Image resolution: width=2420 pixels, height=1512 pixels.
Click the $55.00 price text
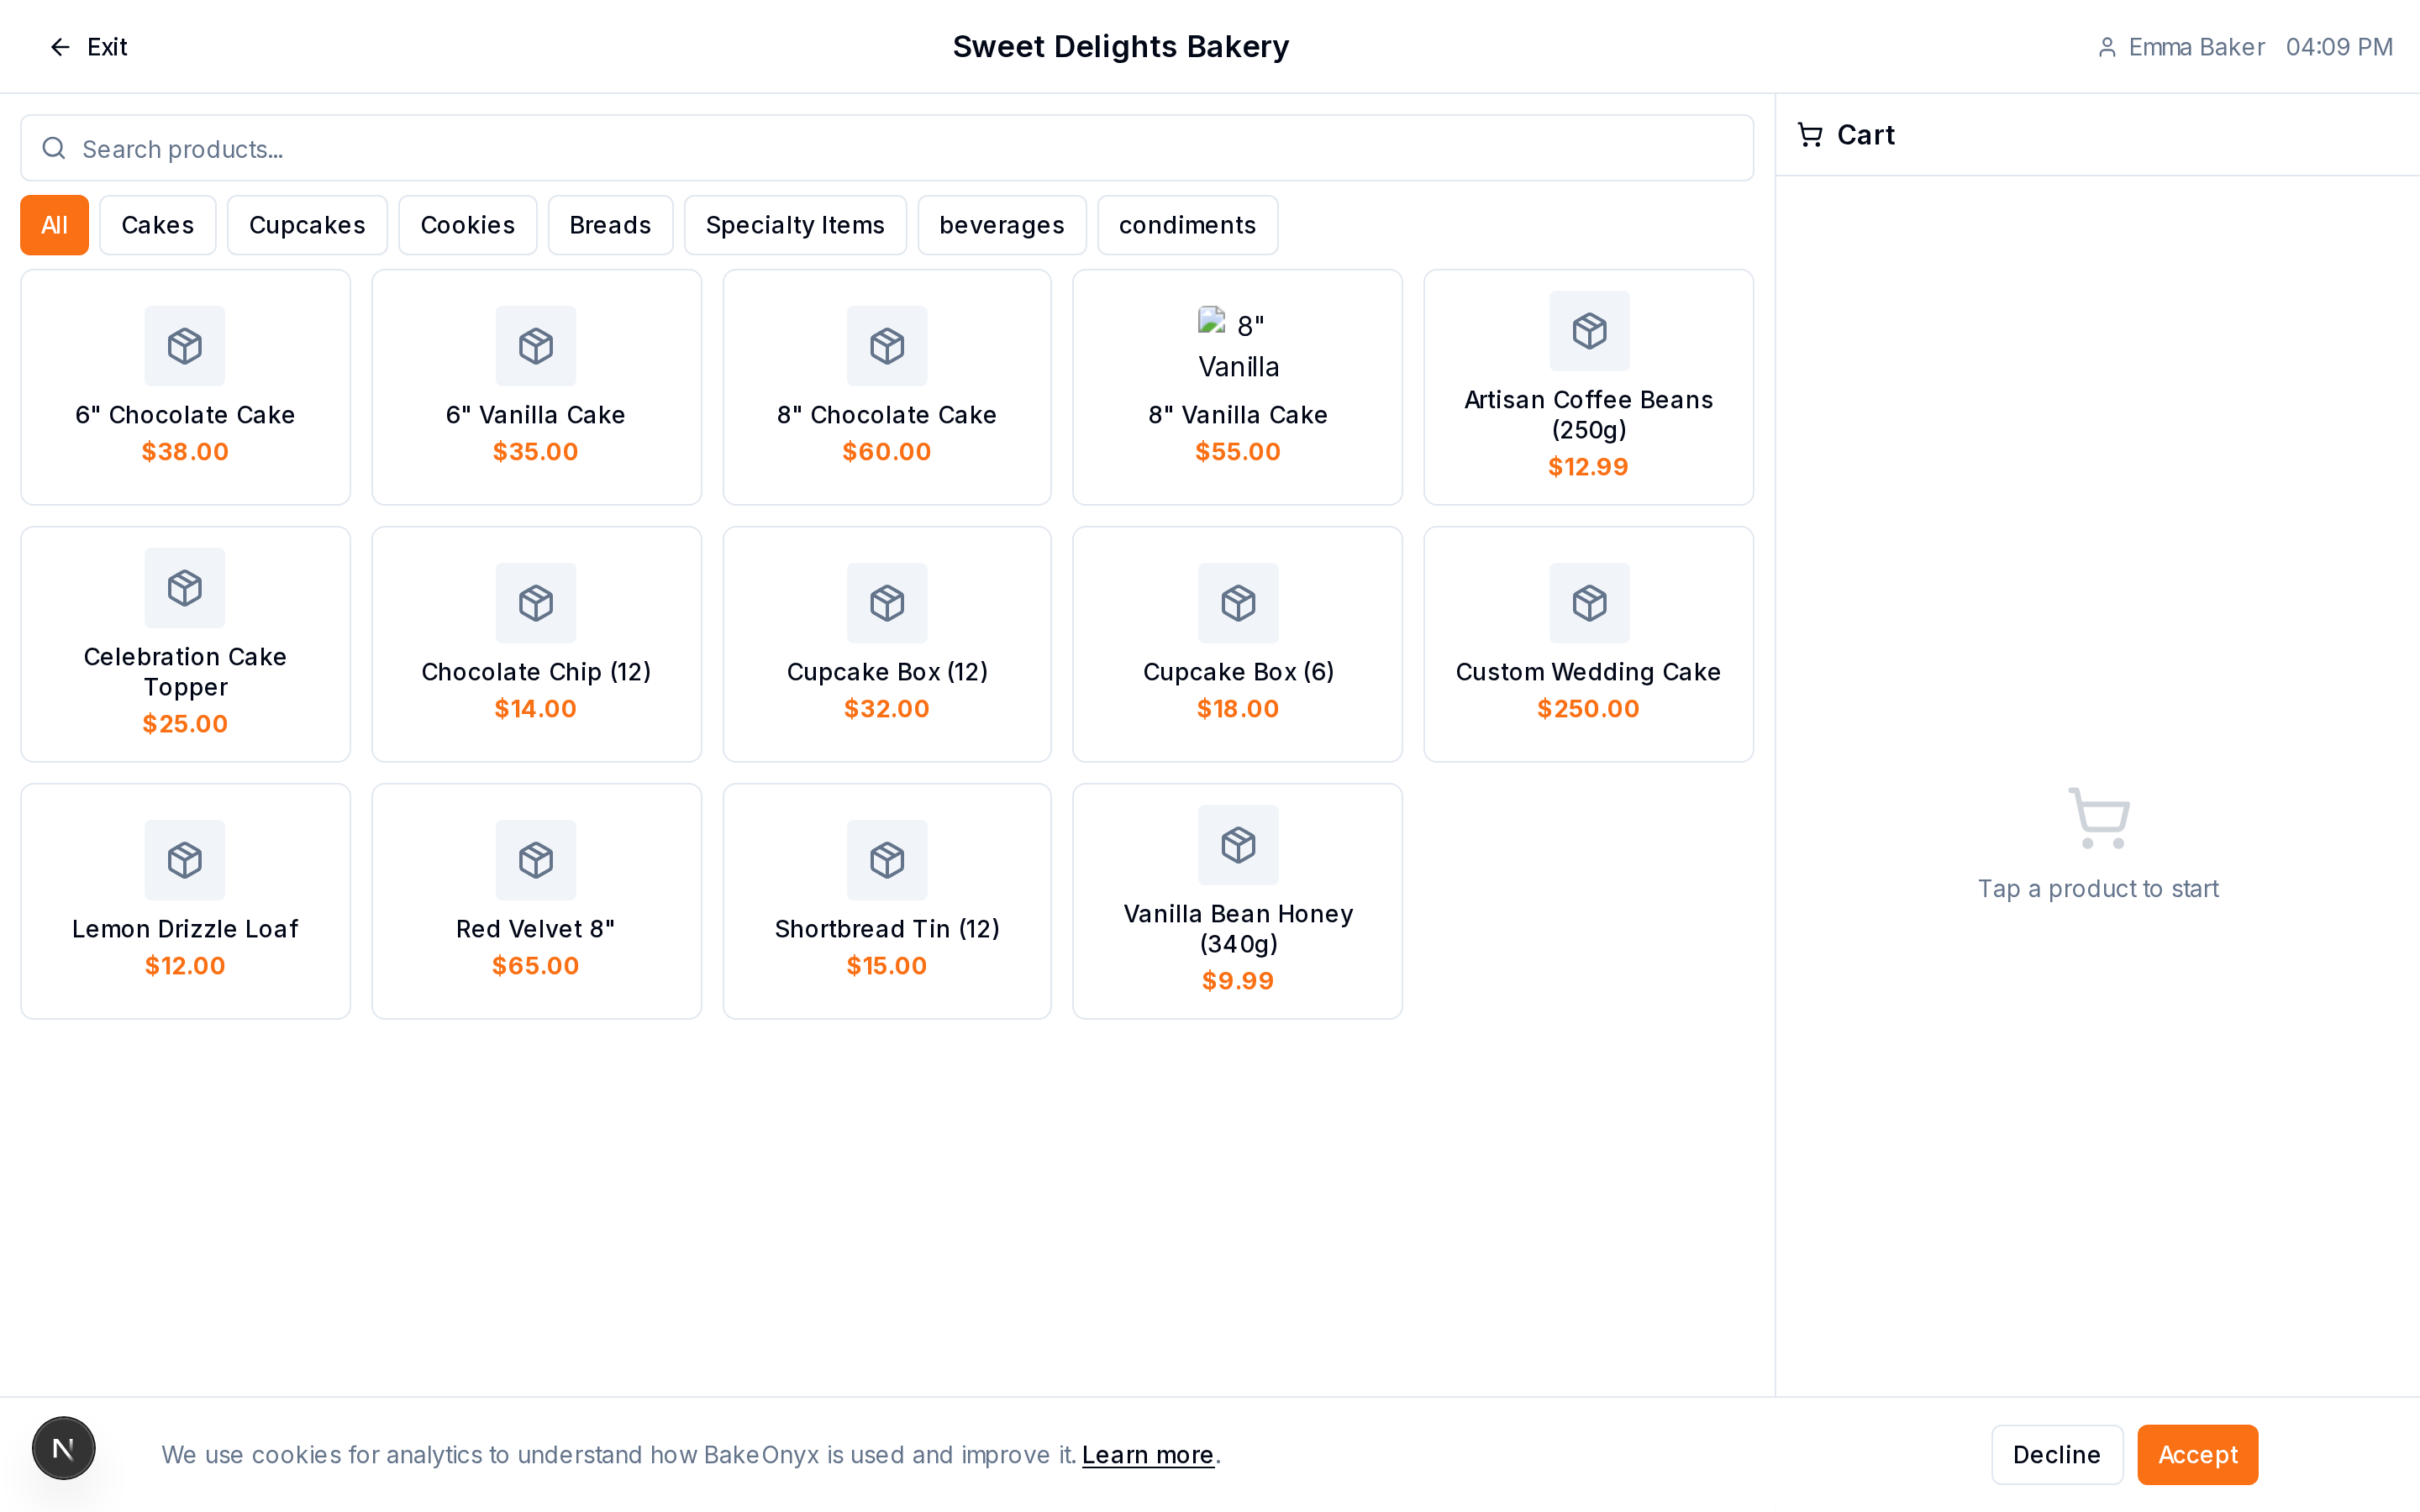[1238, 452]
